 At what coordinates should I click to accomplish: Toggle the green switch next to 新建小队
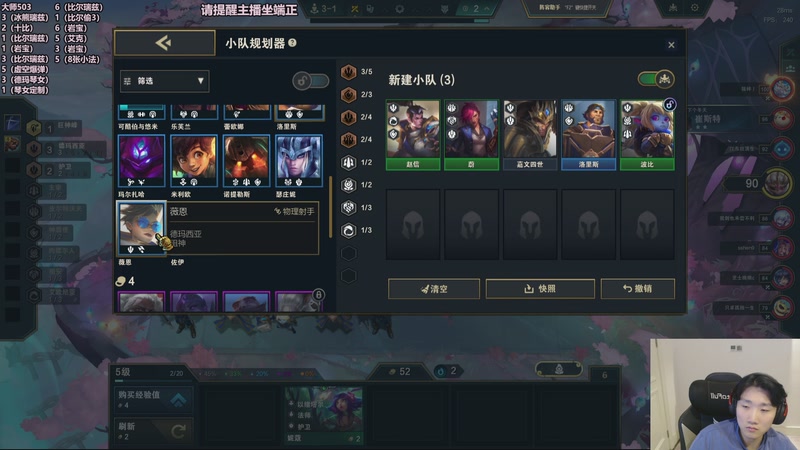click(656, 79)
